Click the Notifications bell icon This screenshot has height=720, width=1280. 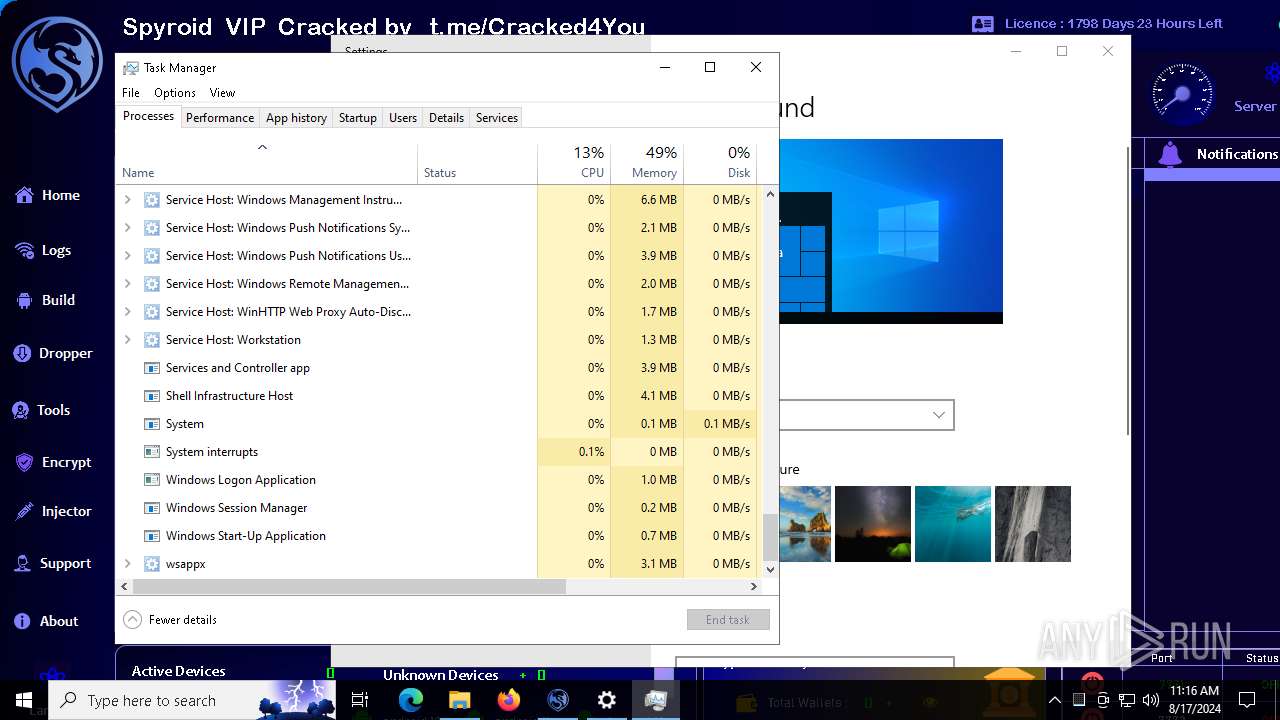1169,154
